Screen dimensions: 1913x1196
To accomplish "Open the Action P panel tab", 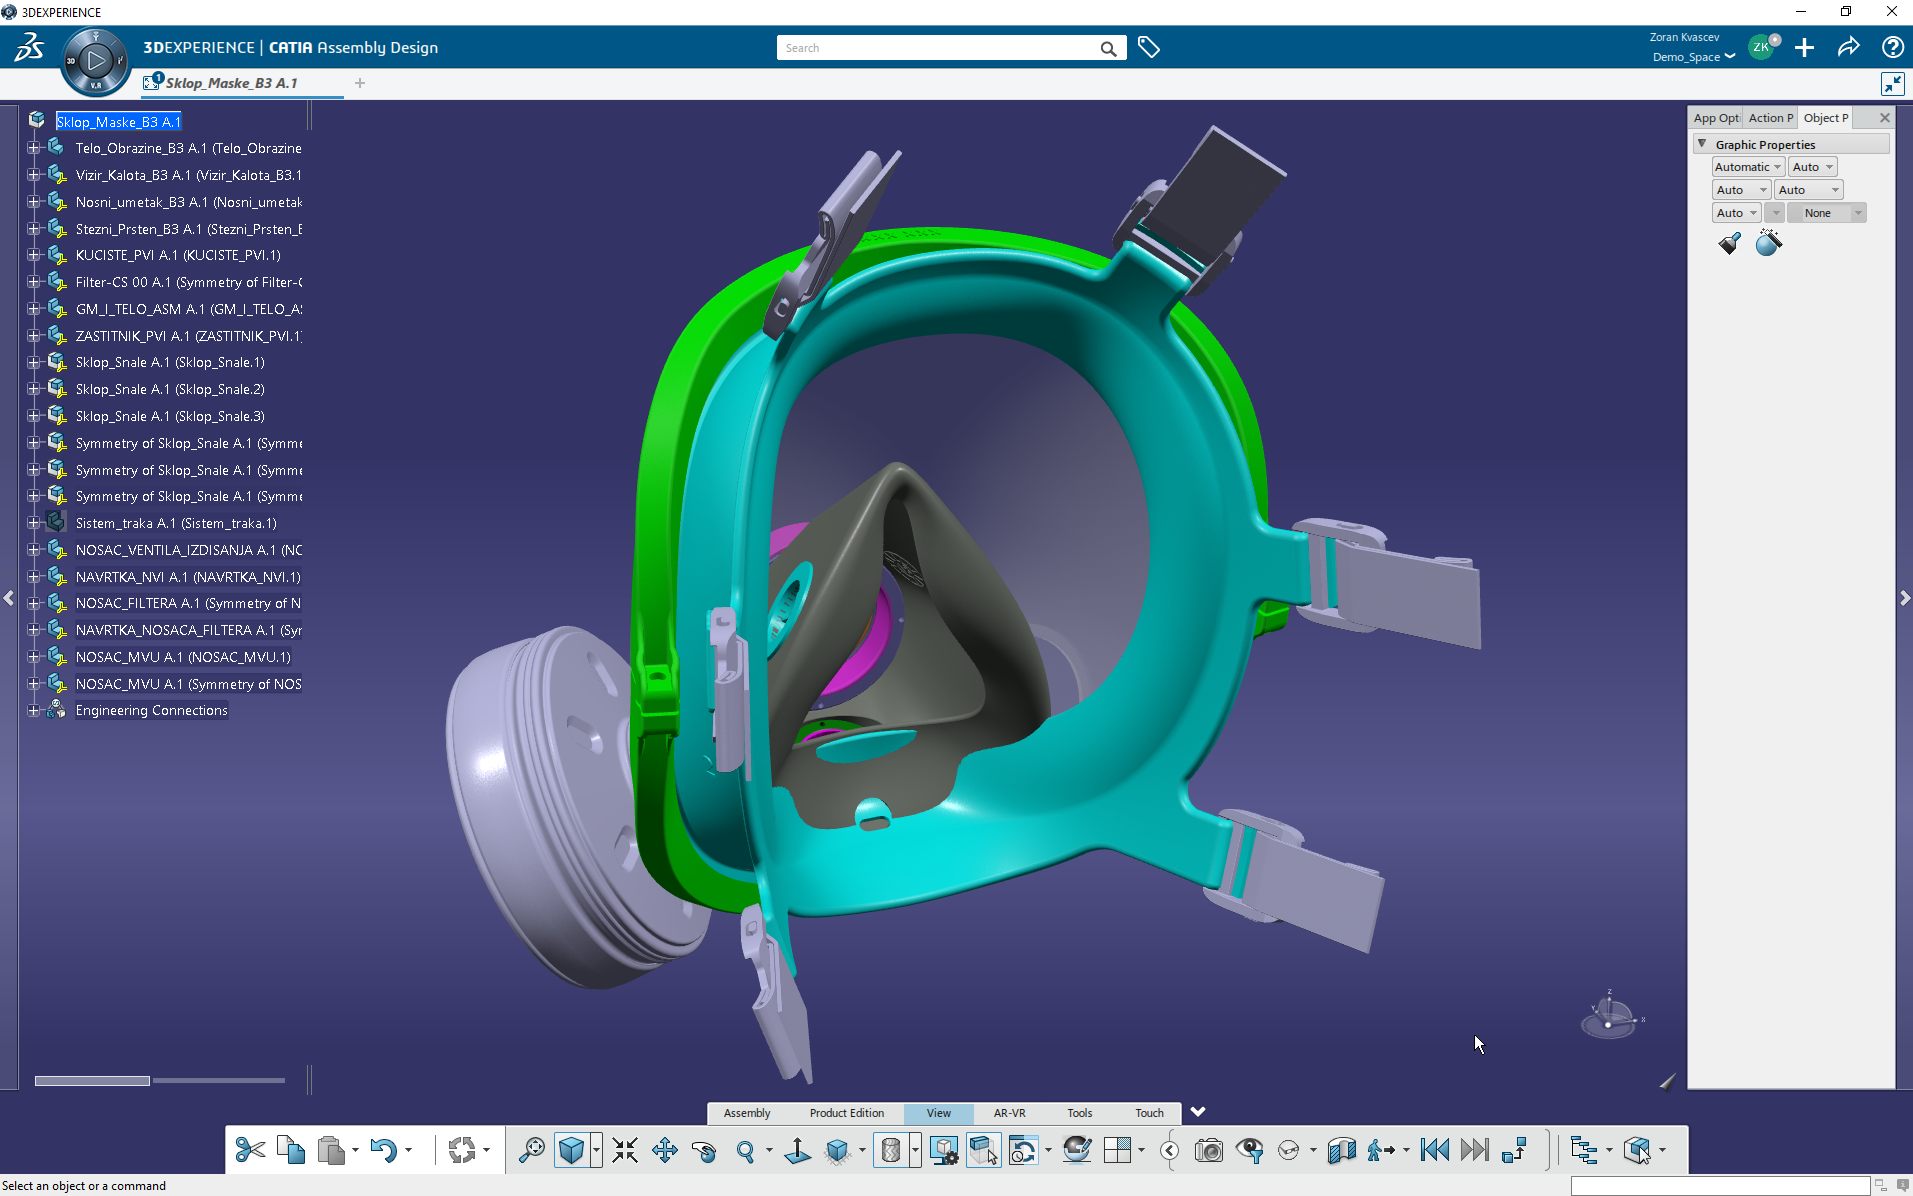I will [1770, 118].
